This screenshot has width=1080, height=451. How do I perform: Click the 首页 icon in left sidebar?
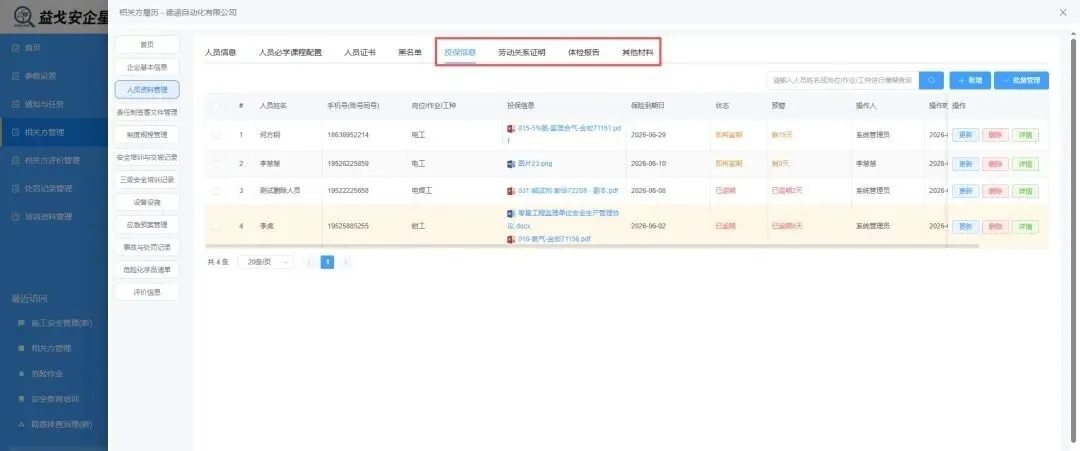[15, 48]
